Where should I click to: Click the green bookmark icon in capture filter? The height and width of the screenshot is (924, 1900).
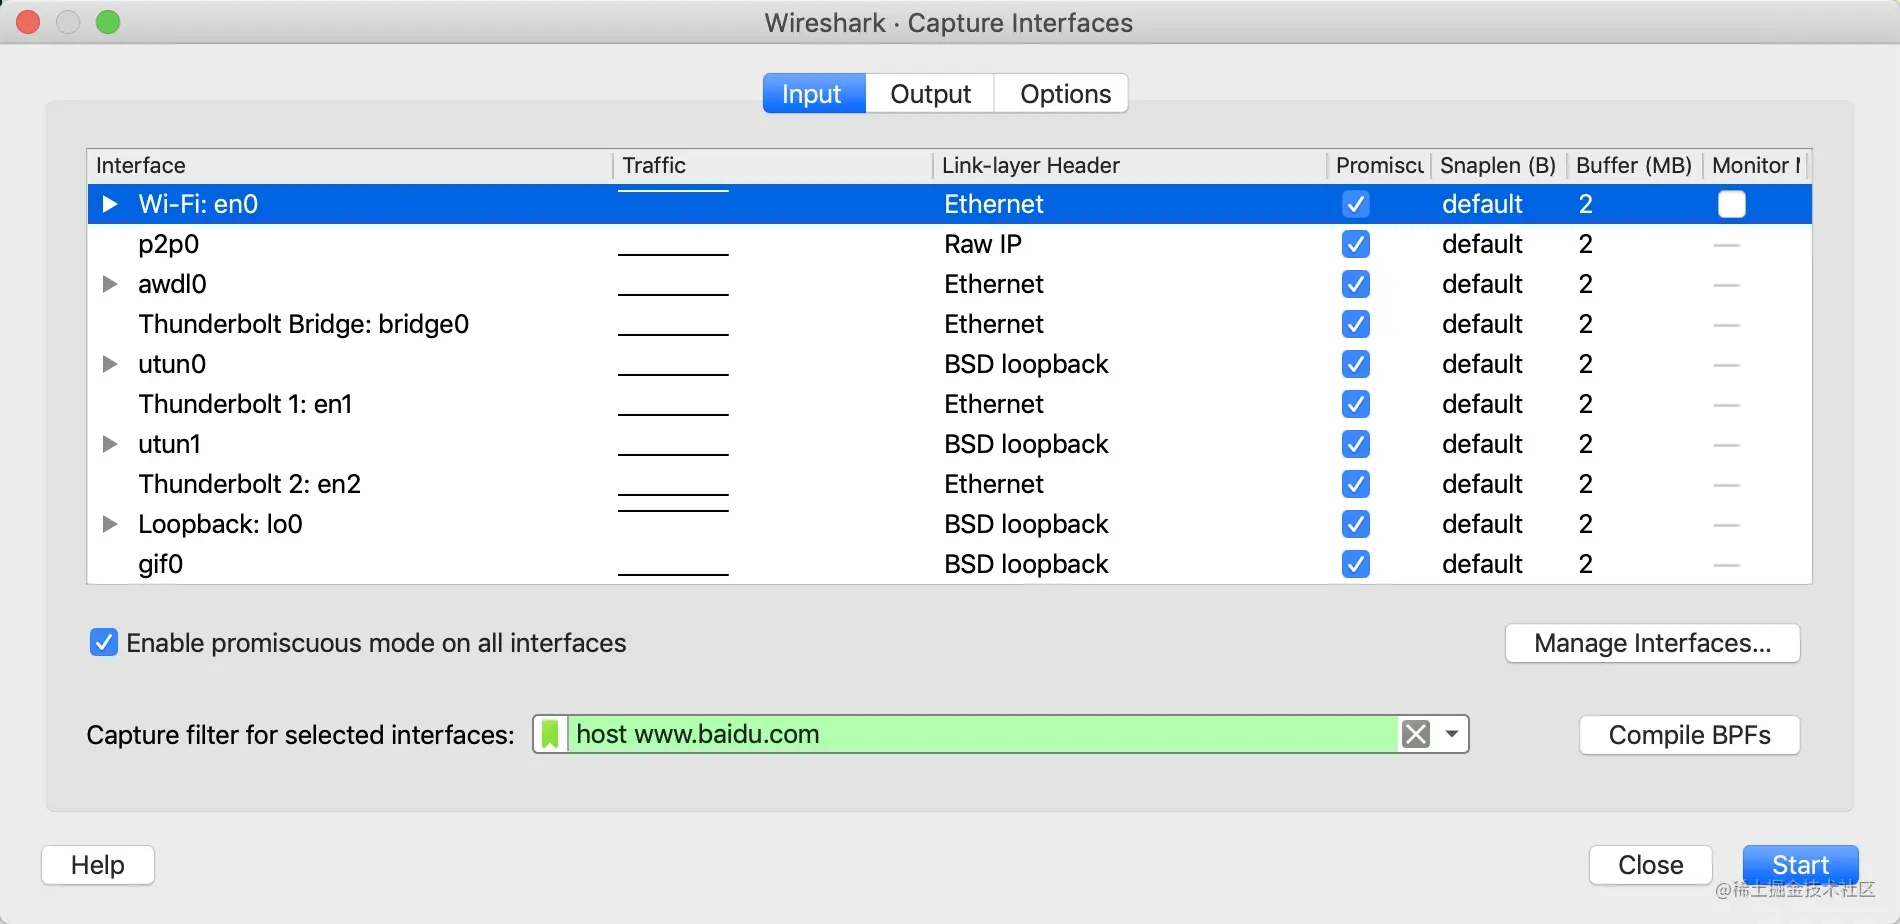point(550,735)
